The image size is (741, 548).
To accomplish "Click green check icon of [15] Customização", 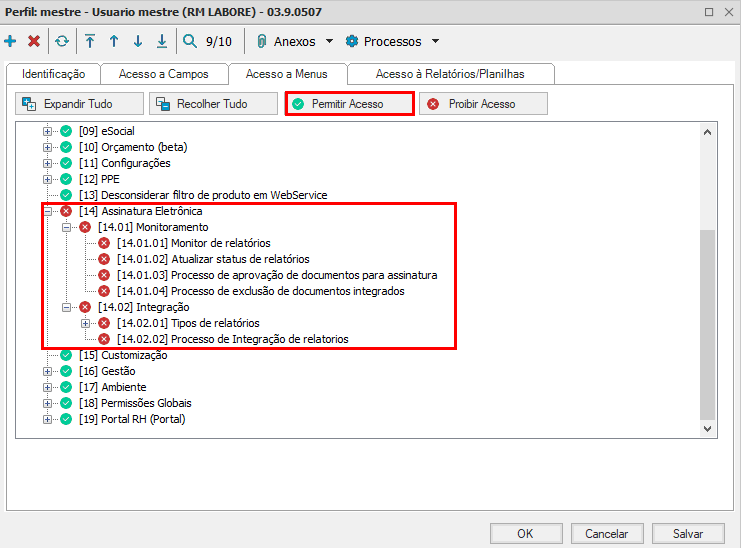I will point(66,355).
